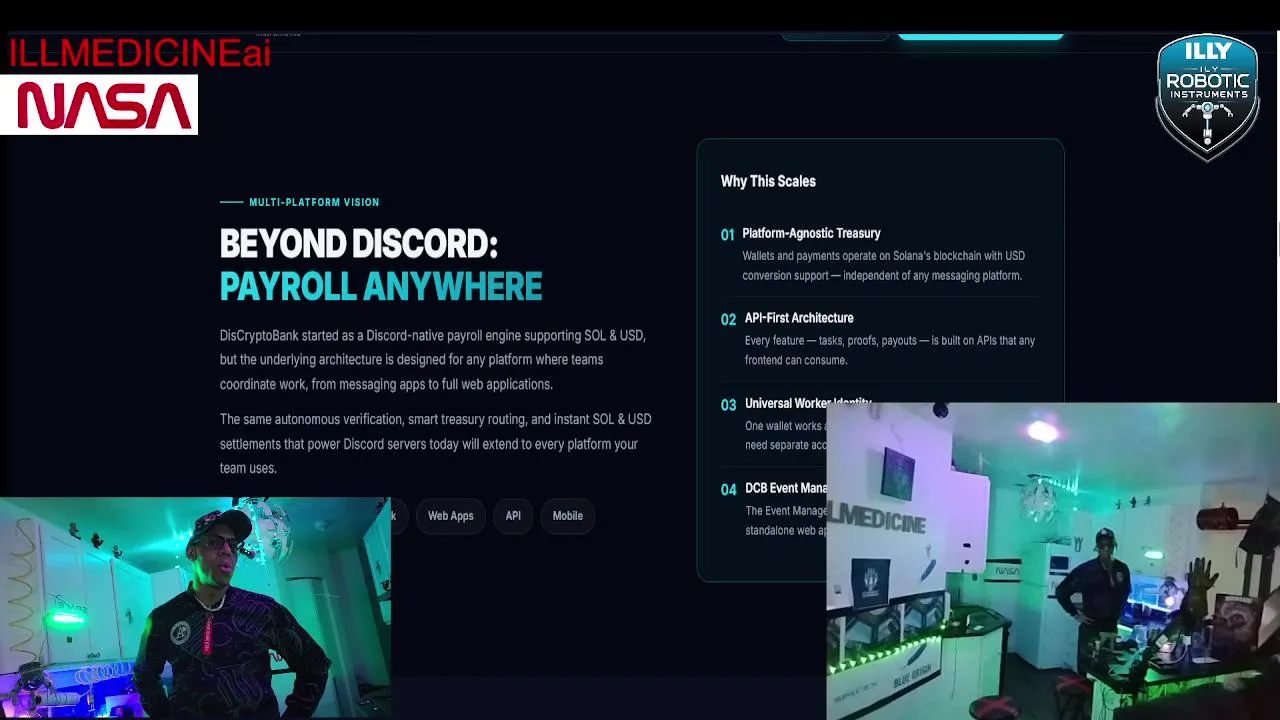Click the page vertical scrollbar thumb
This screenshot has width=1280, height=720.
1277,240
